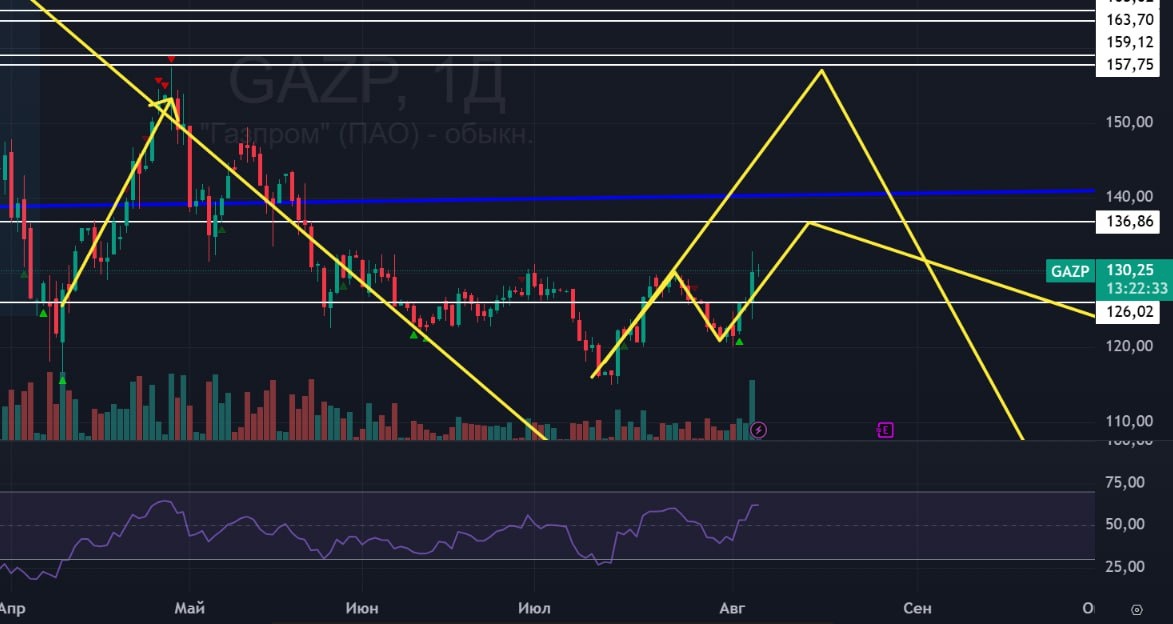The height and width of the screenshot is (624, 1173).
Task: Click the Сен label on time axis
Action: pos(917,608)
